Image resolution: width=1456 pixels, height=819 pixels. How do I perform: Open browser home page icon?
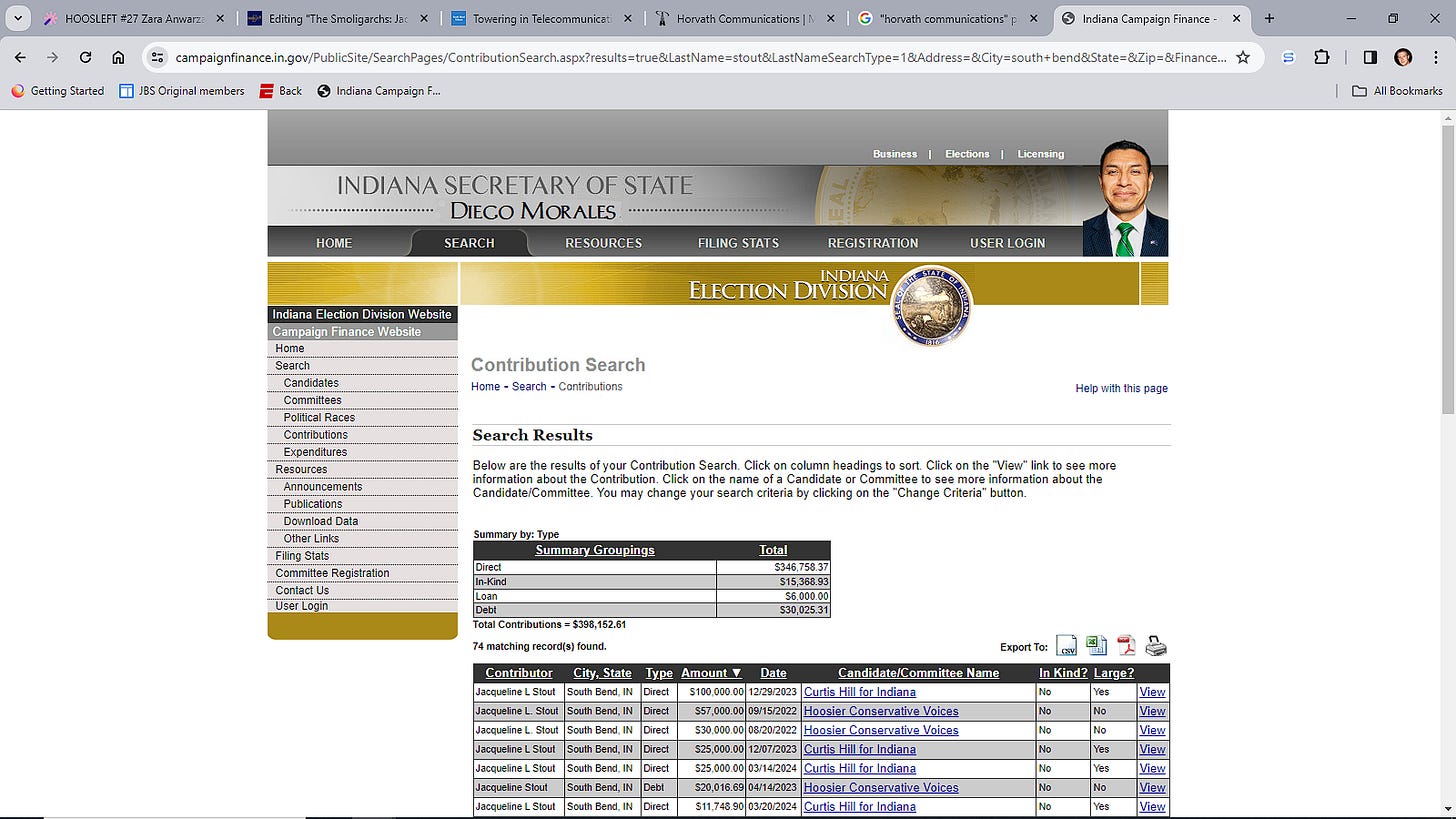[118, 57]
